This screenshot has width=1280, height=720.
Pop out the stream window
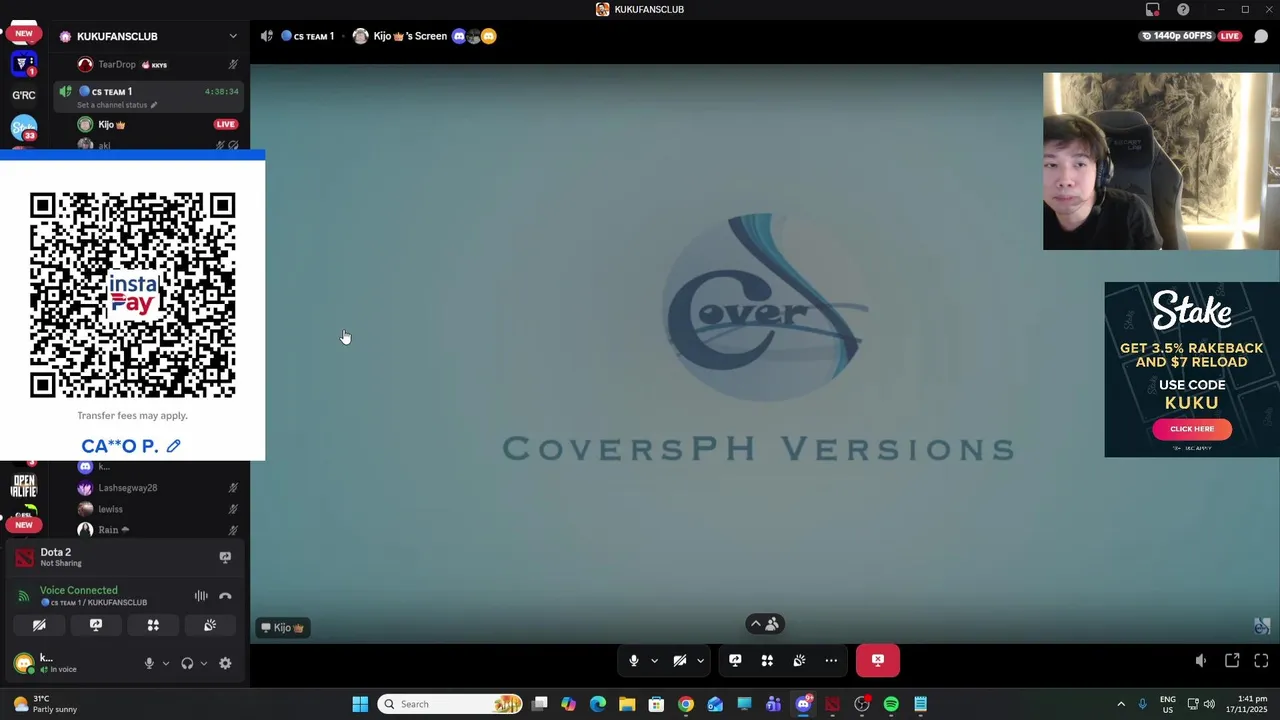click(x=1232, y=660)
